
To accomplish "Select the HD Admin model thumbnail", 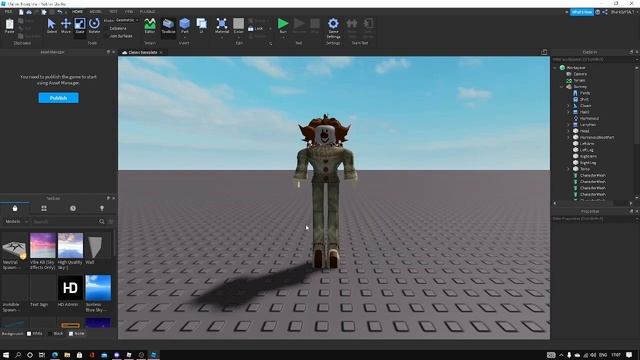I will click(x=70, y=288).
